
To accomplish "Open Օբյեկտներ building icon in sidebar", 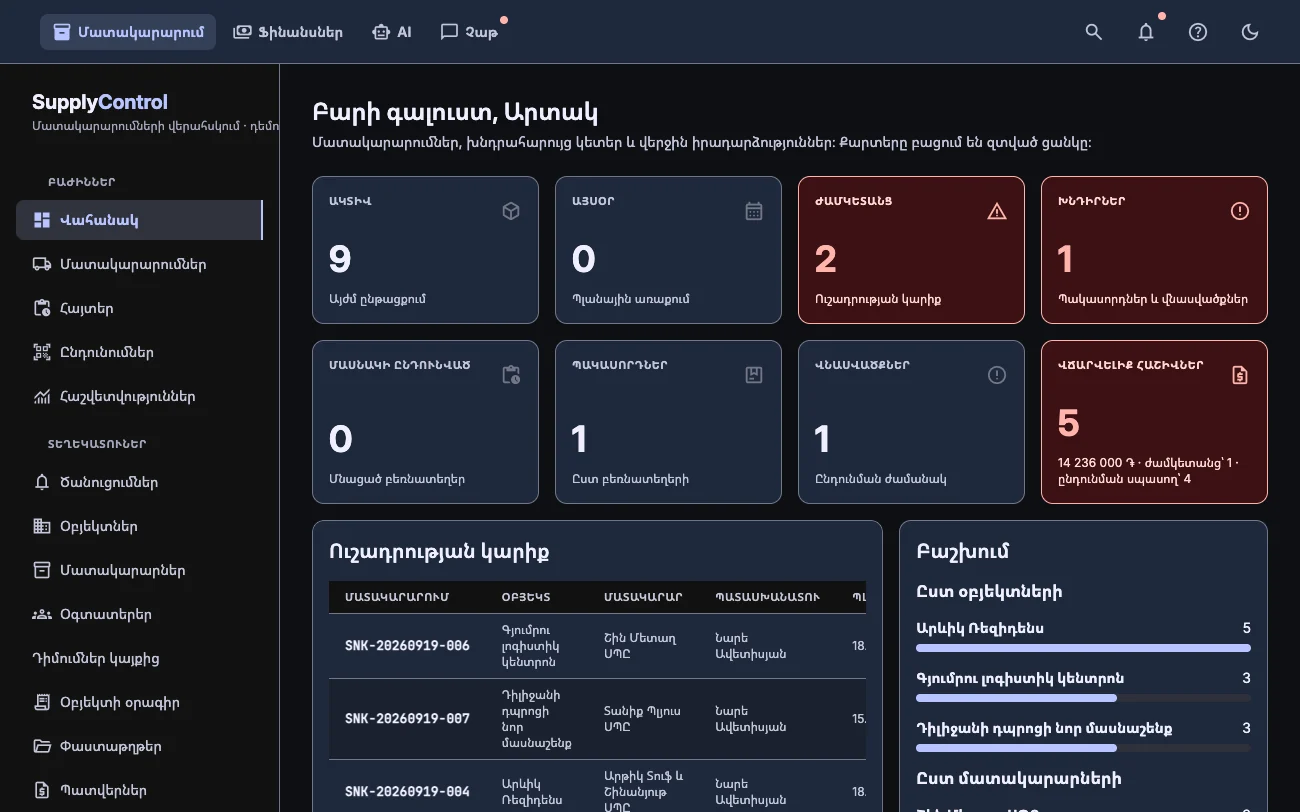I will (x=42, y=526).
